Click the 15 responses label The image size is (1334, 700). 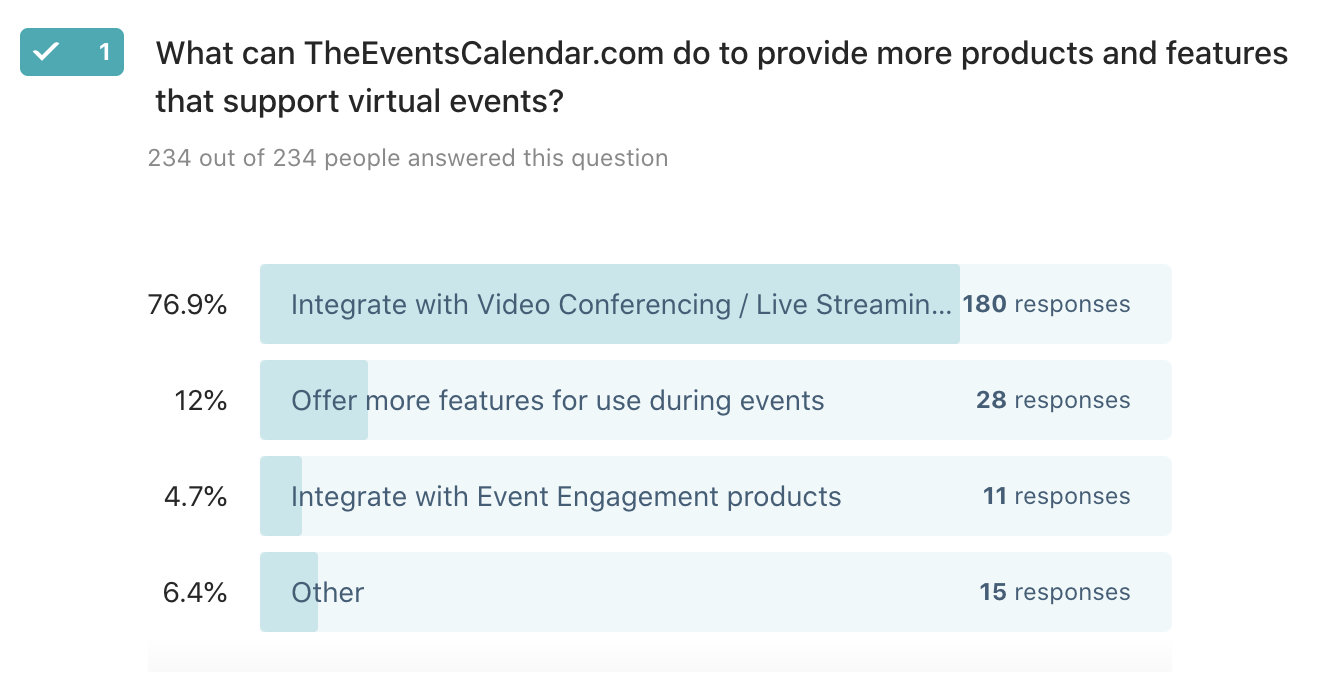(1055, 592)
